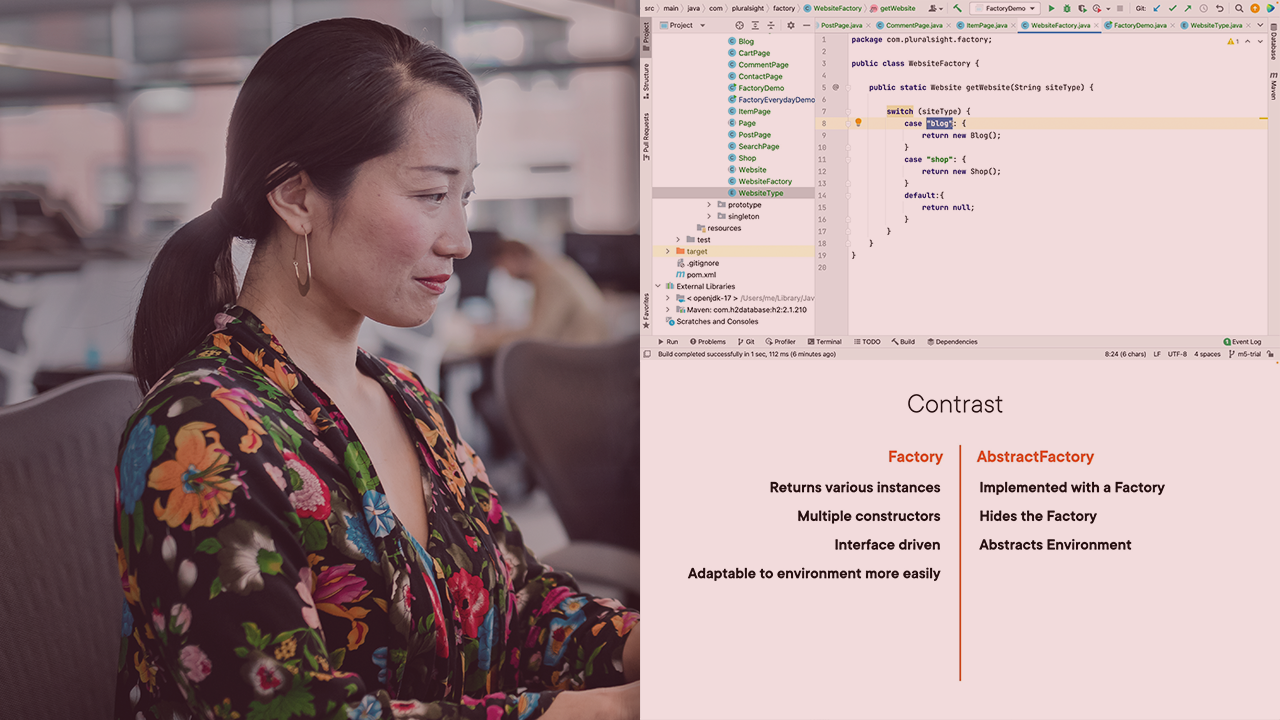The width and height of the screenshot is (1280, 720).
Task: Rollback changes with the undo arrow icon
Action: pyautogui.click(x=1219, y=8)
